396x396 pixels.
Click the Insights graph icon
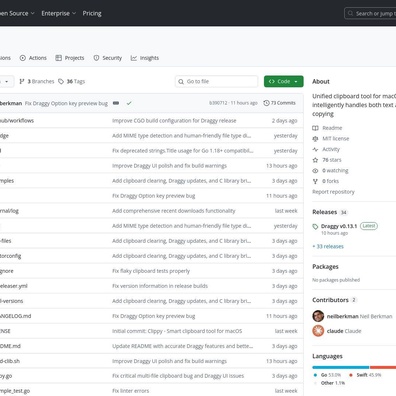(134, 58)
